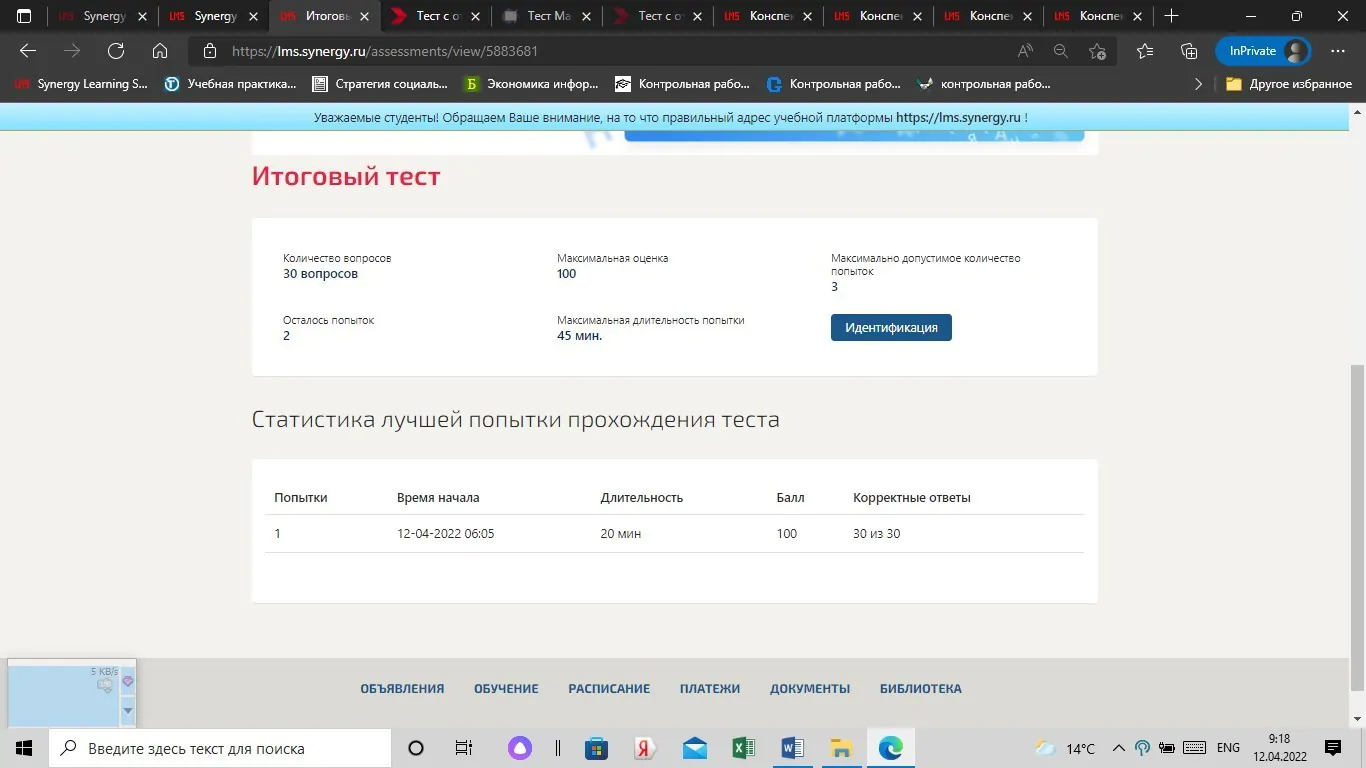Add this page to favorites
1366x768 pixels.
[x=1097, y=51]
